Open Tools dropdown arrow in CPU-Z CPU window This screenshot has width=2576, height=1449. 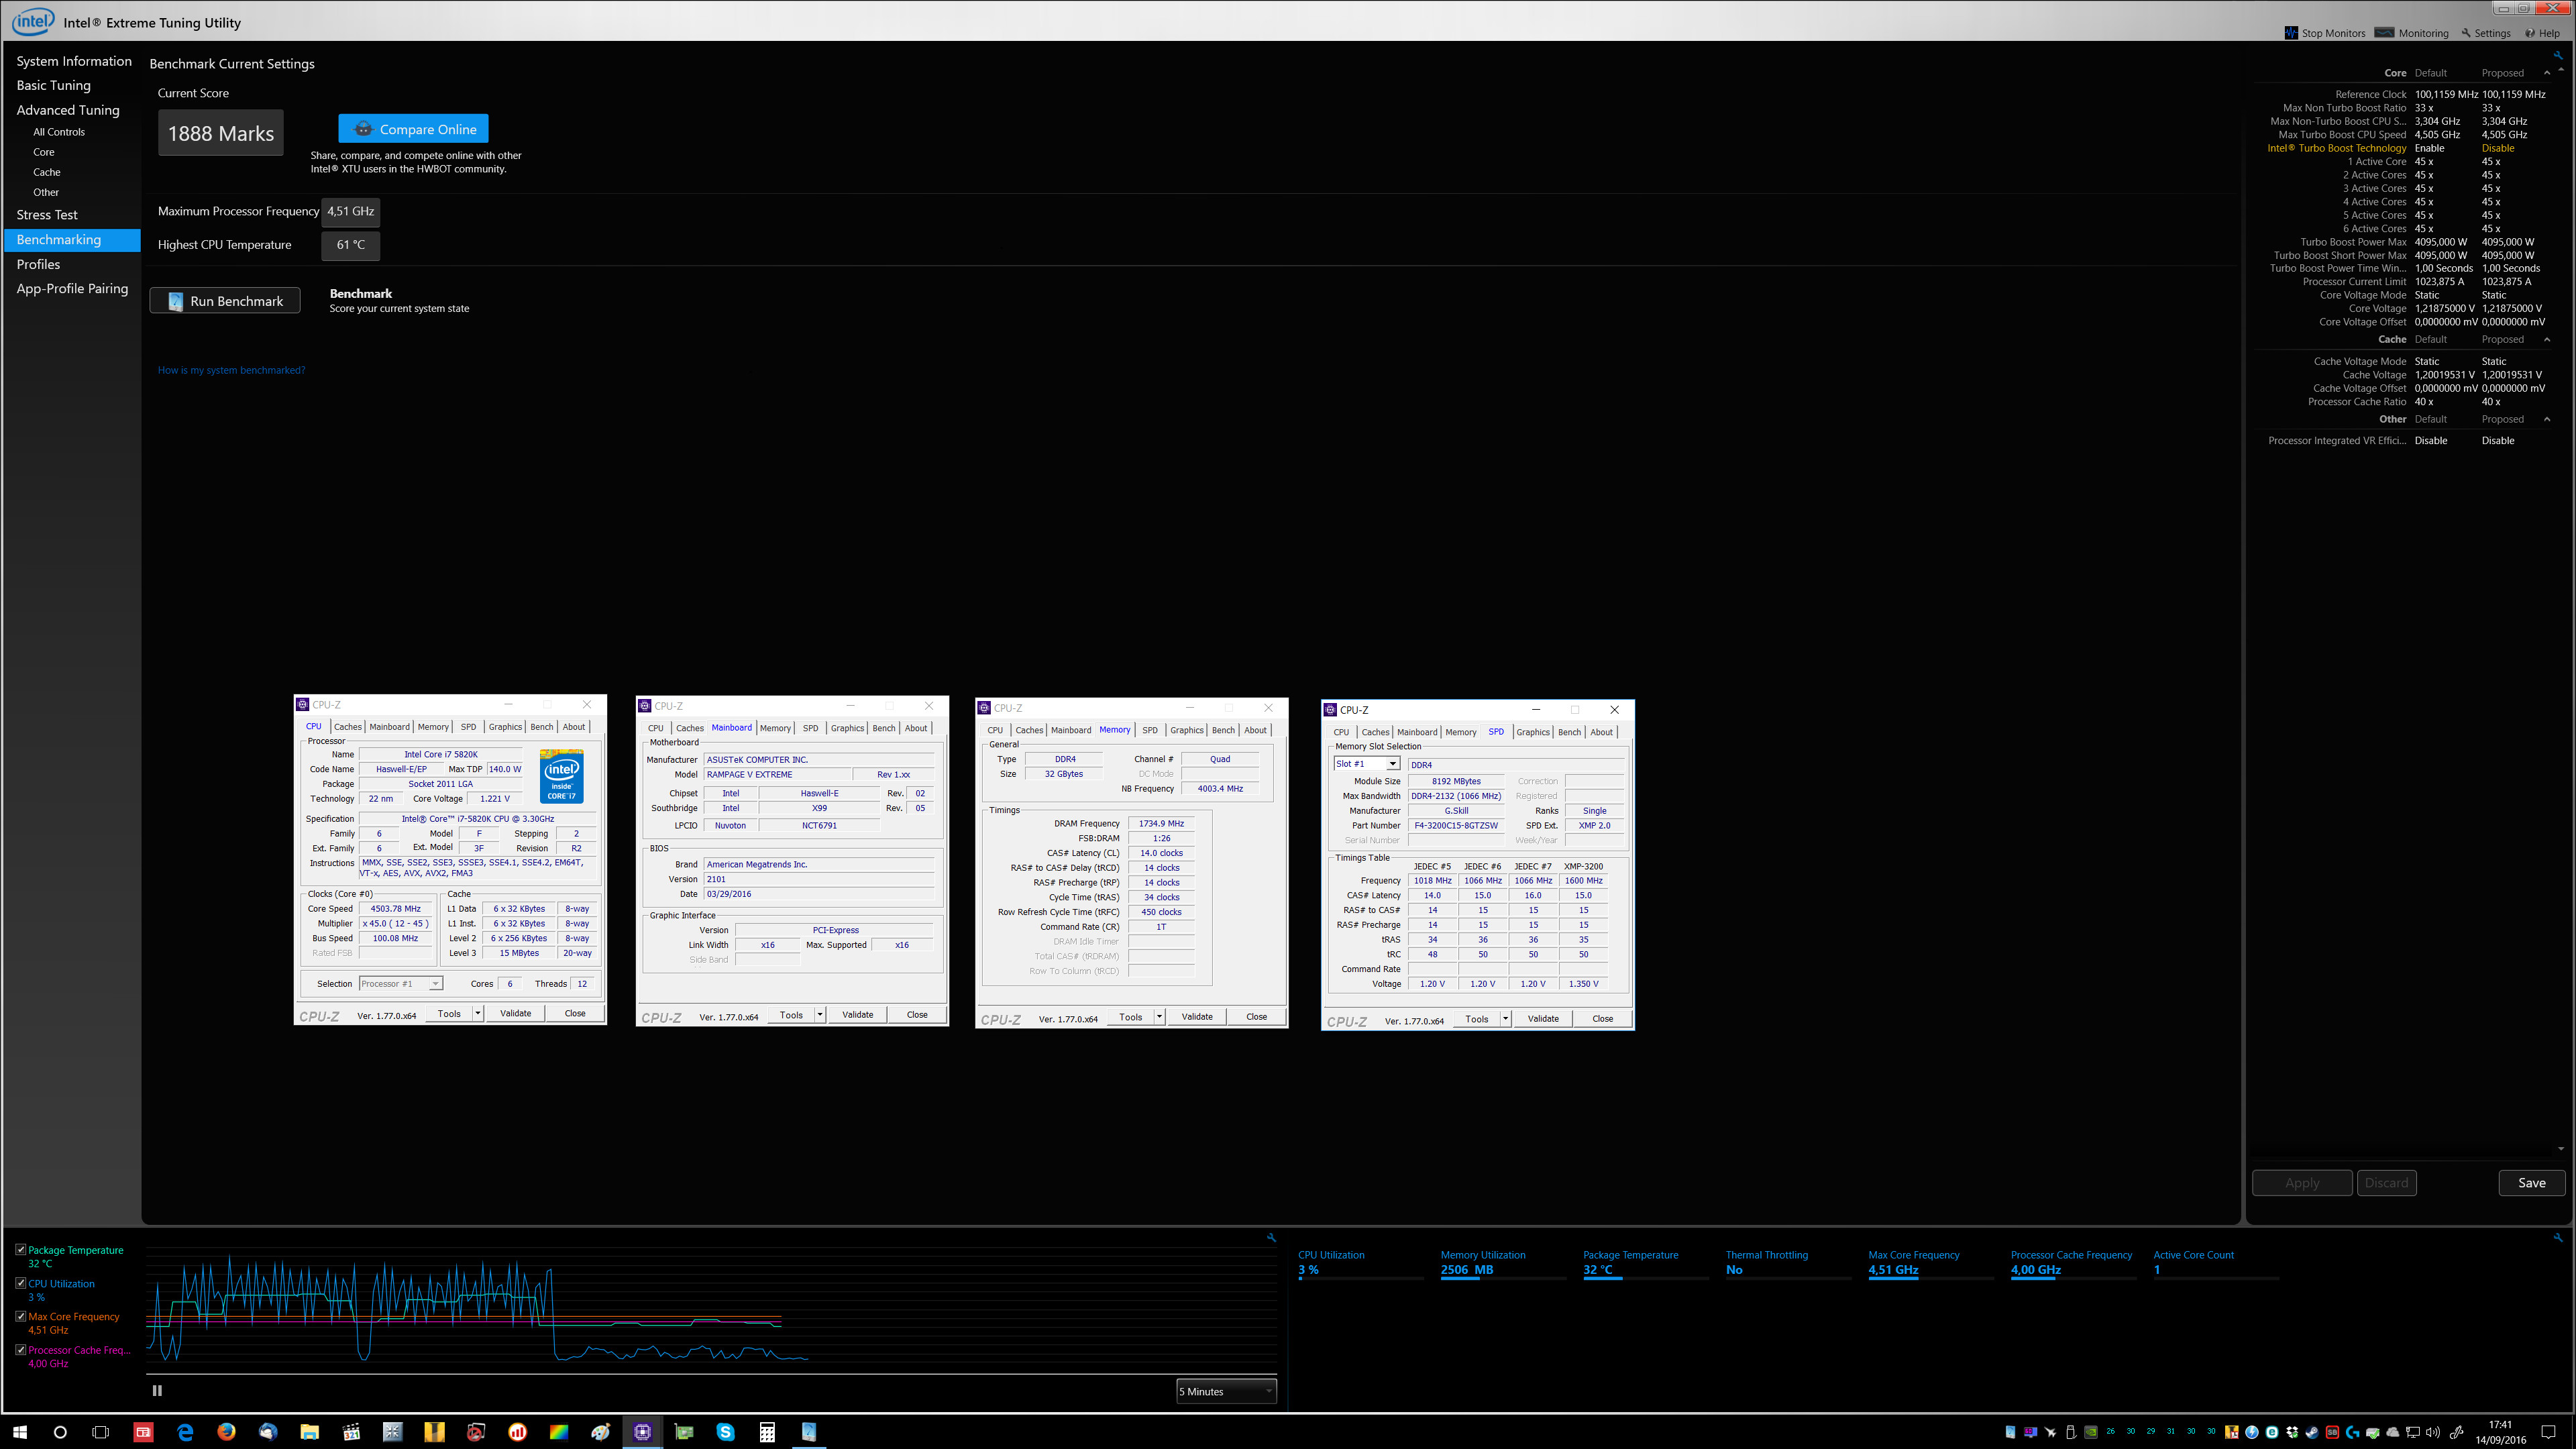click(x=478, y=1013)
